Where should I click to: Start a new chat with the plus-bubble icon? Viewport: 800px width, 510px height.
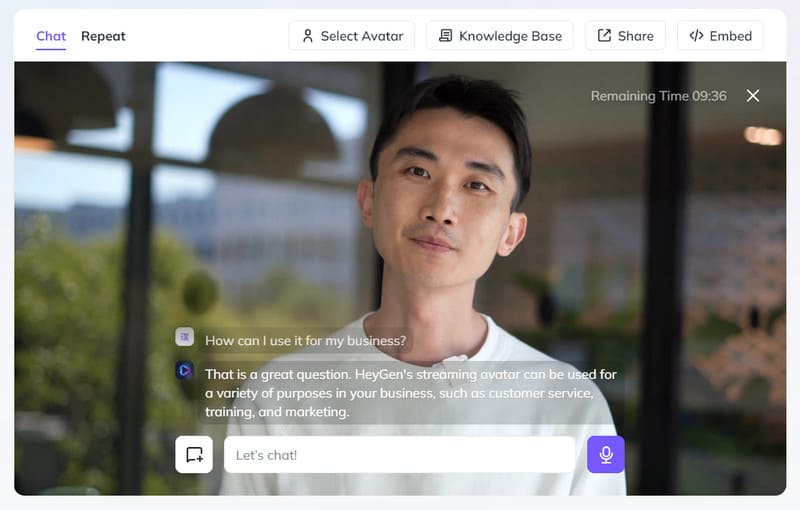click(x=194, y=455)
